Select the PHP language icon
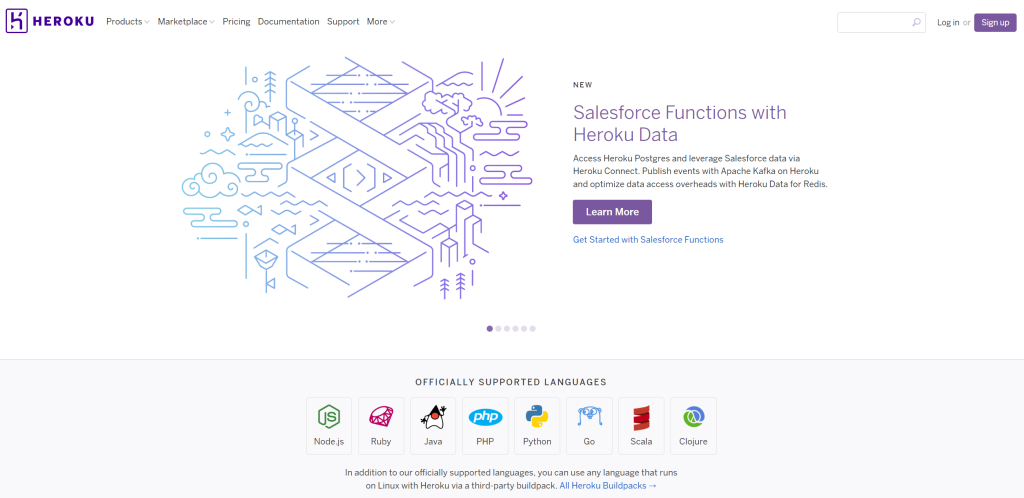Screen dimensions: 1024x498 click(485, 425)
